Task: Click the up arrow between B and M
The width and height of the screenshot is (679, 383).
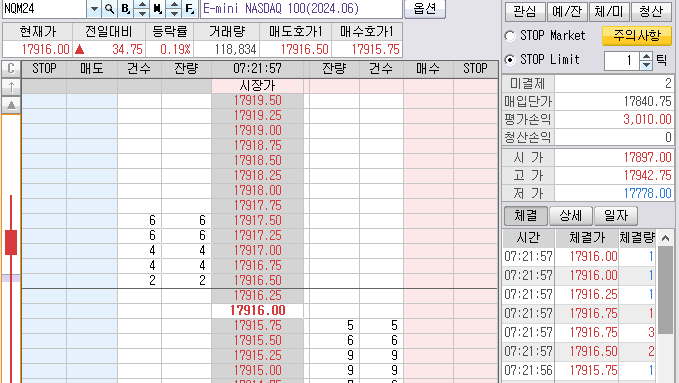Action: click(x=142, y=4)
